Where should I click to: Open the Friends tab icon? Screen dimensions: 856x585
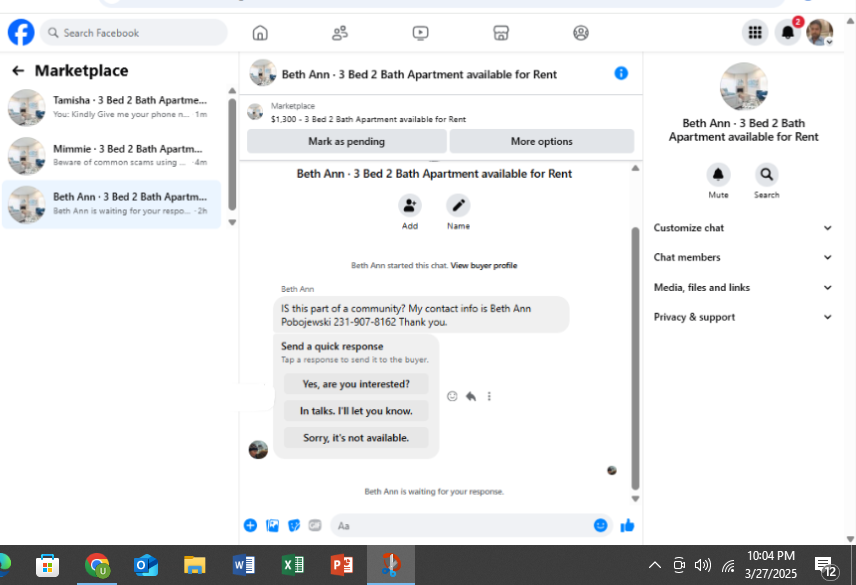click(x=340, y=33)
